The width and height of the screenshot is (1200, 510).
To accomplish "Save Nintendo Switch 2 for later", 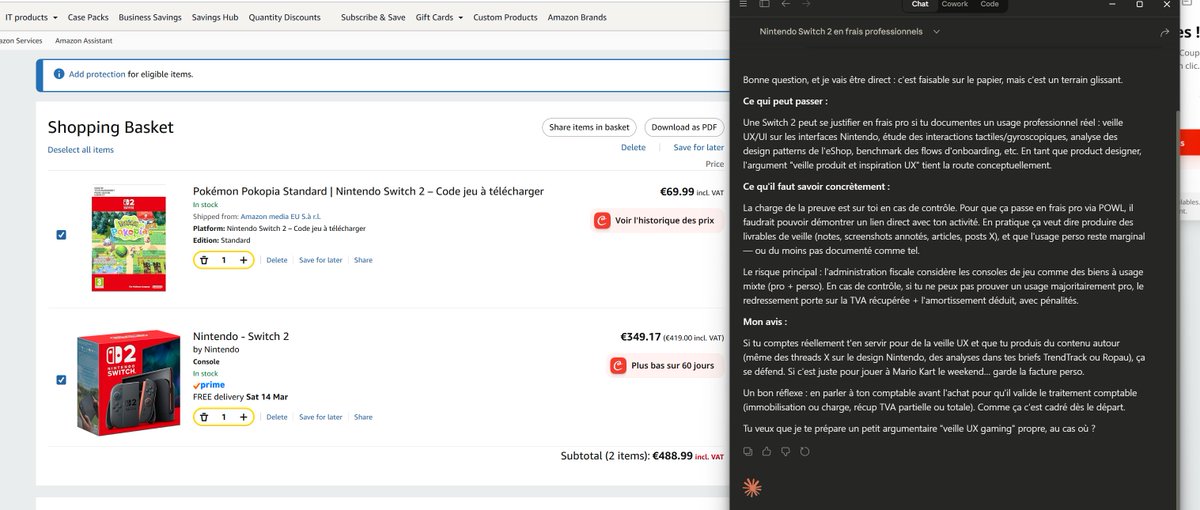I will 321,417.
